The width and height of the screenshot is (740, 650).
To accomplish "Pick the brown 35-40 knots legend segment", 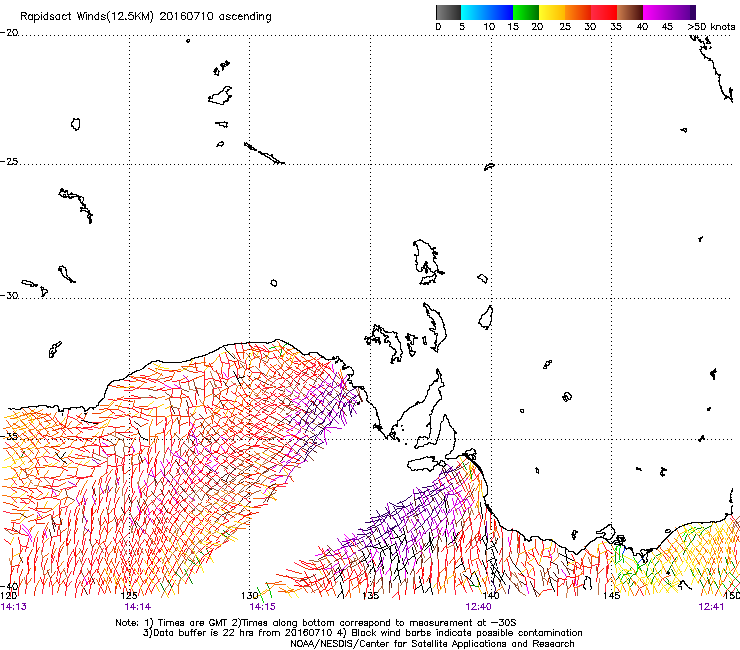I will coord(630,12).
